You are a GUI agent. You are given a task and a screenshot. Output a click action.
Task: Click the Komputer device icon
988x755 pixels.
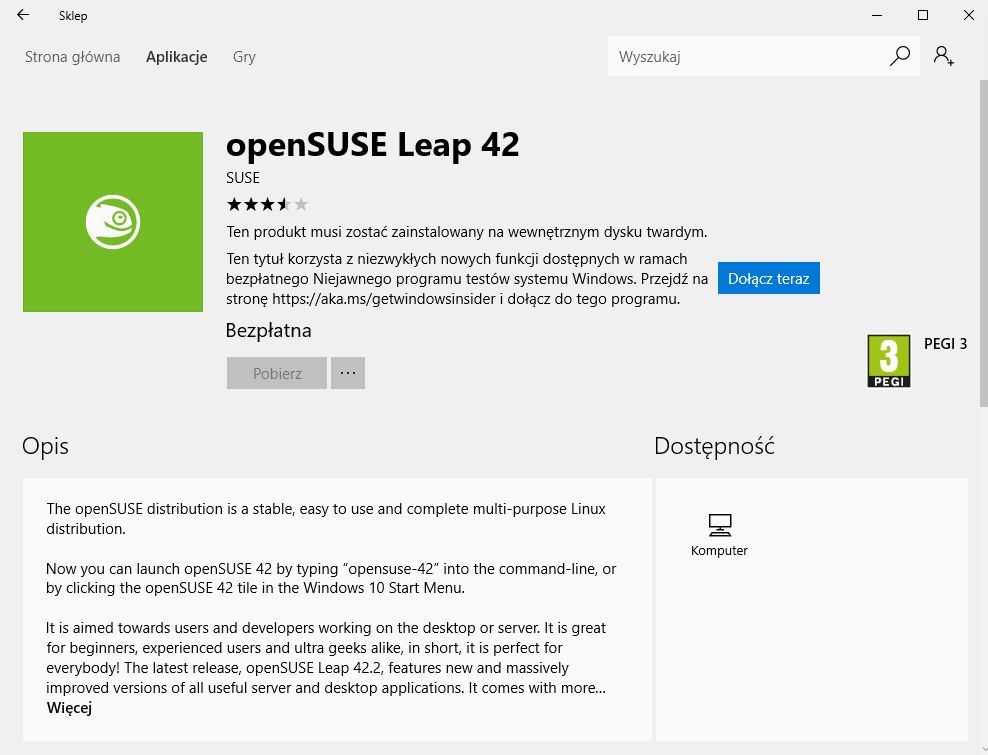click(x=719, y=524)
